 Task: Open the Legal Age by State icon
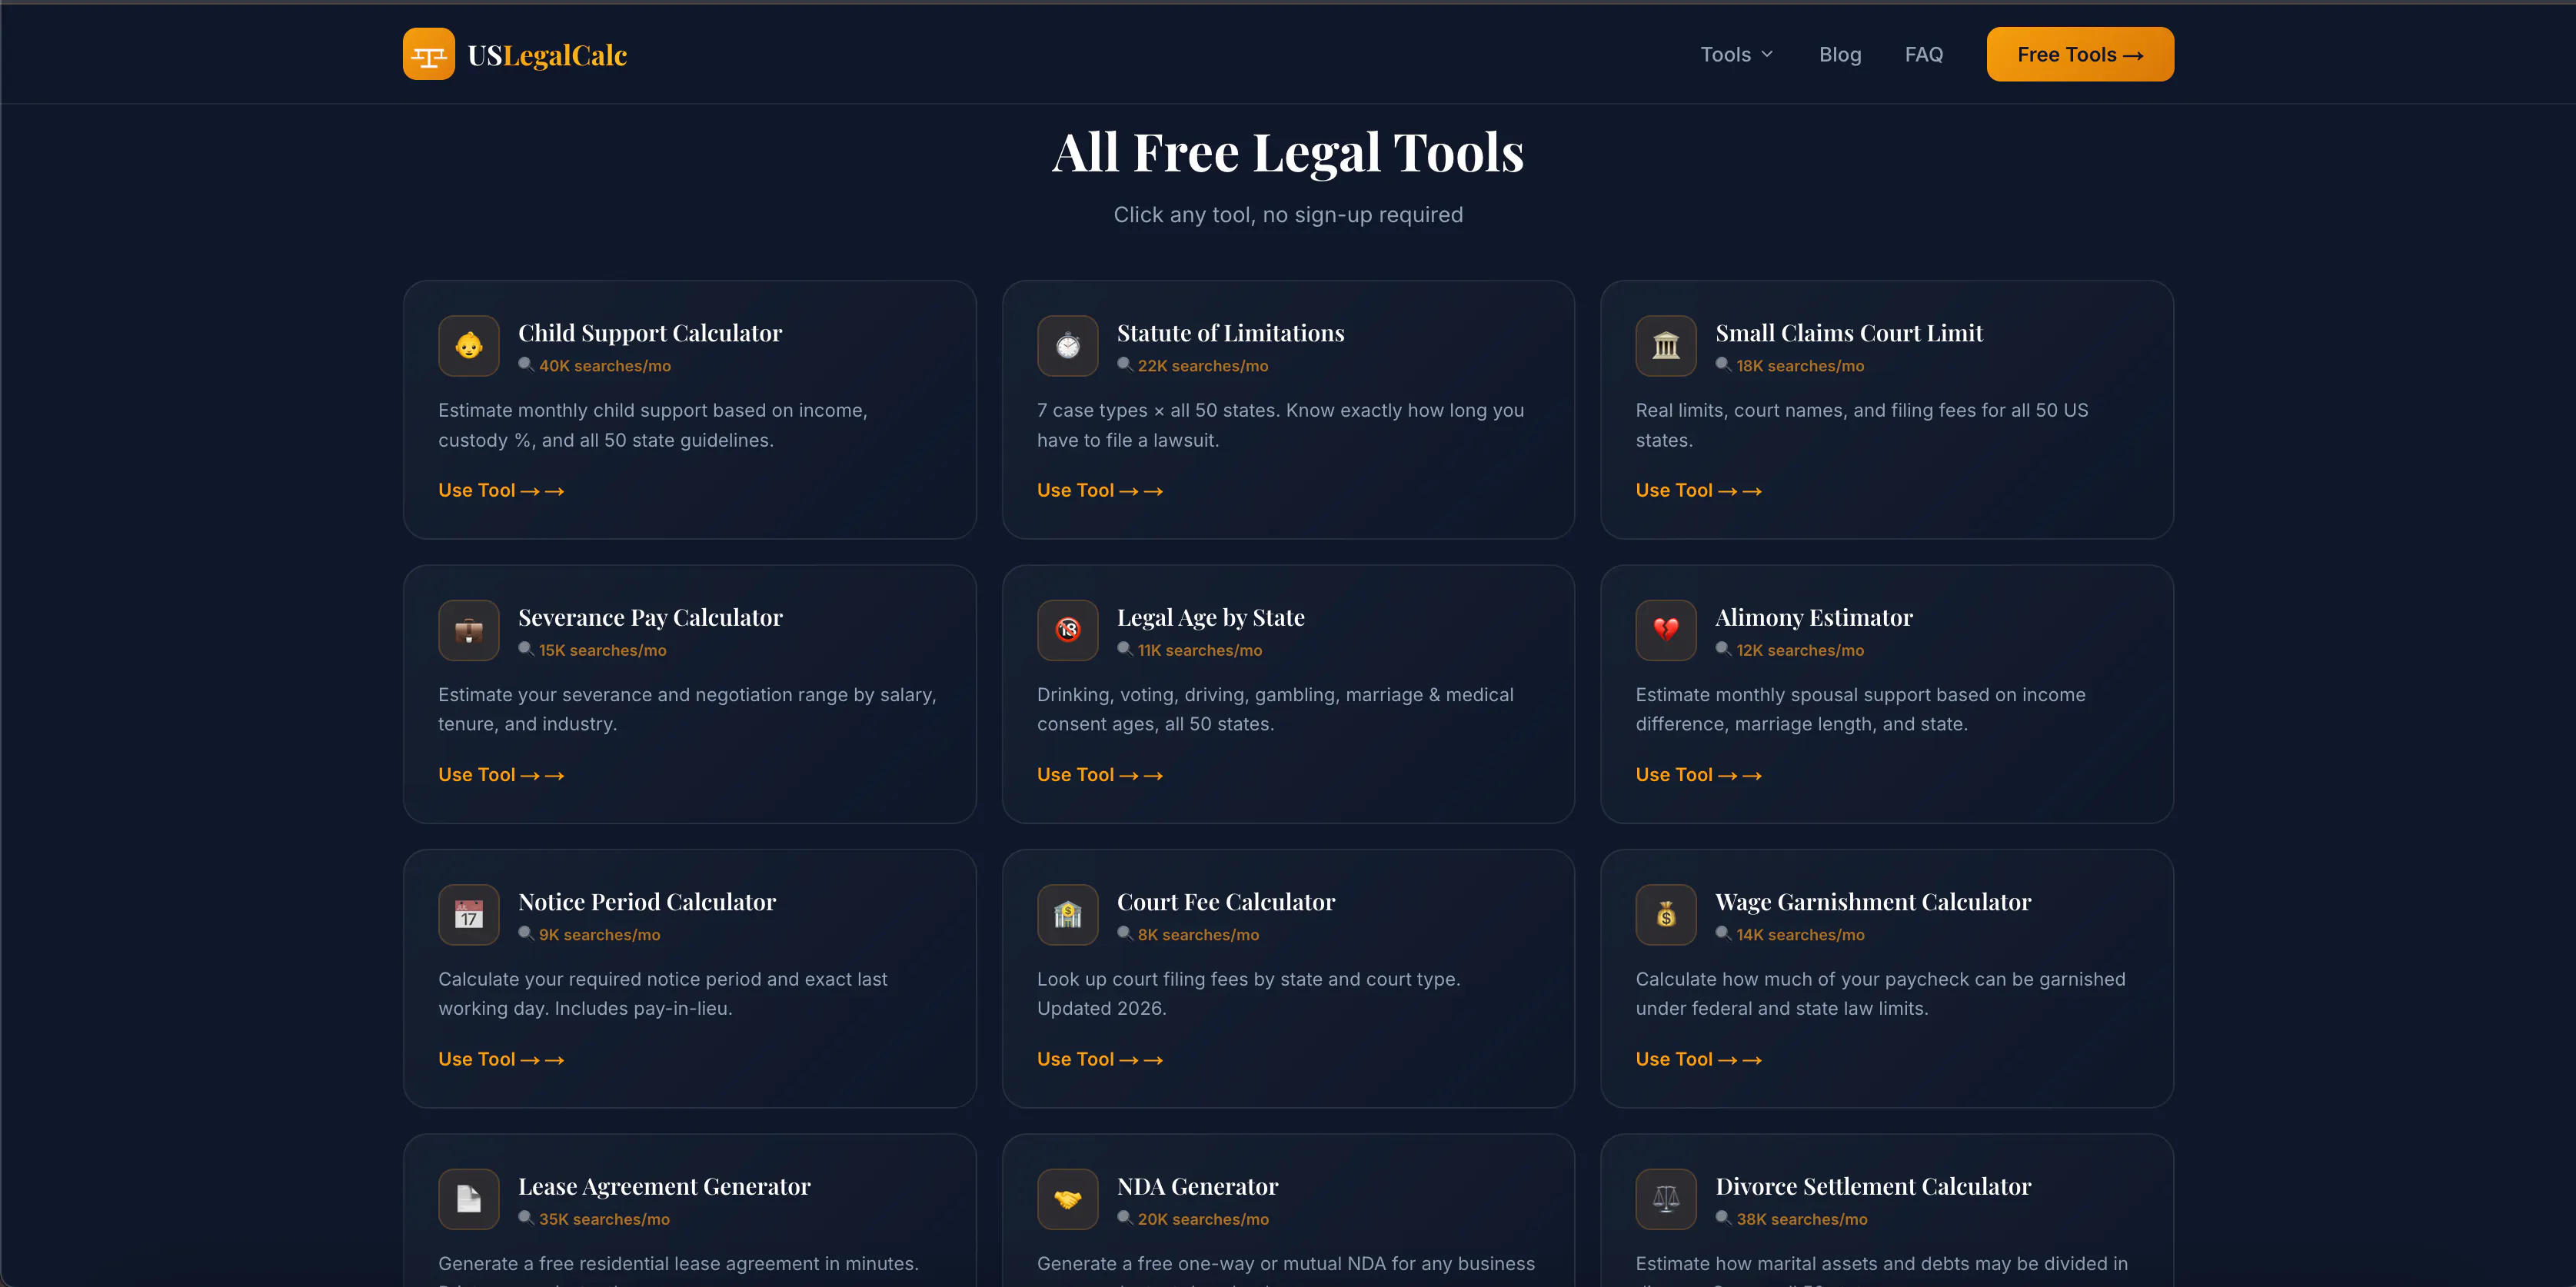tap(1068, 630)
